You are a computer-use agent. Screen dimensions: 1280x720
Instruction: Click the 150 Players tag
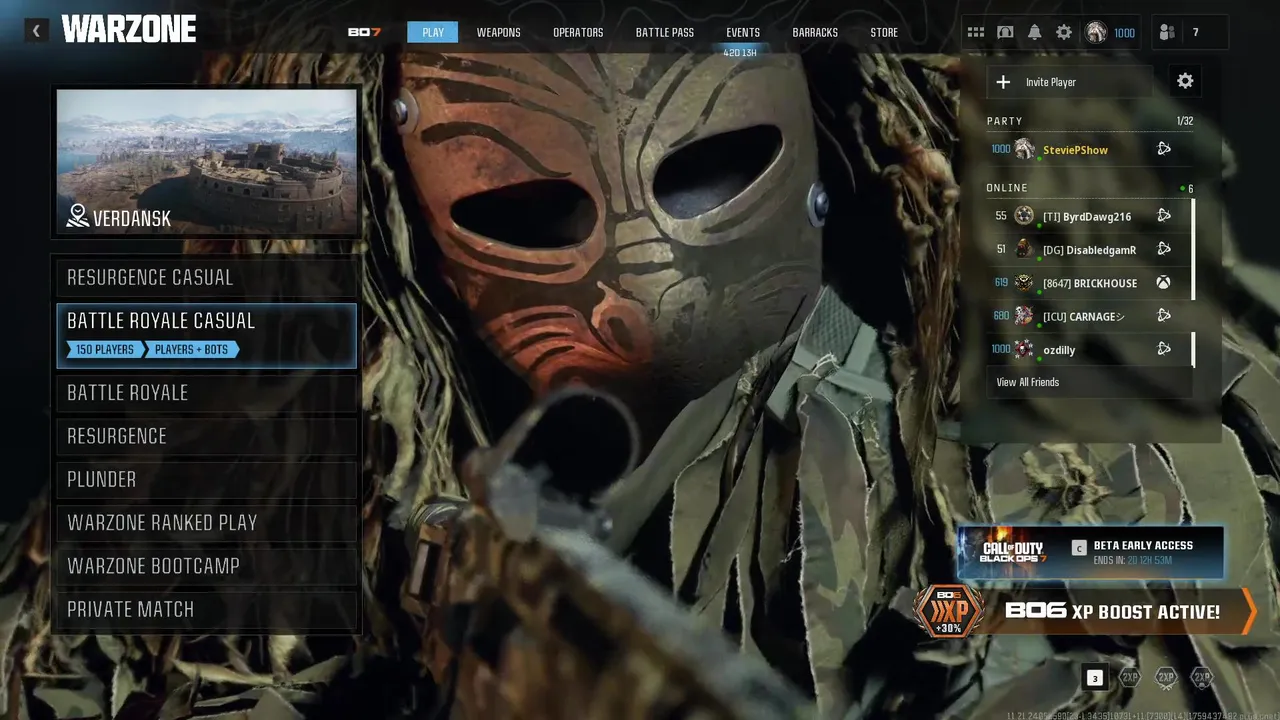(x=105, y=350)
